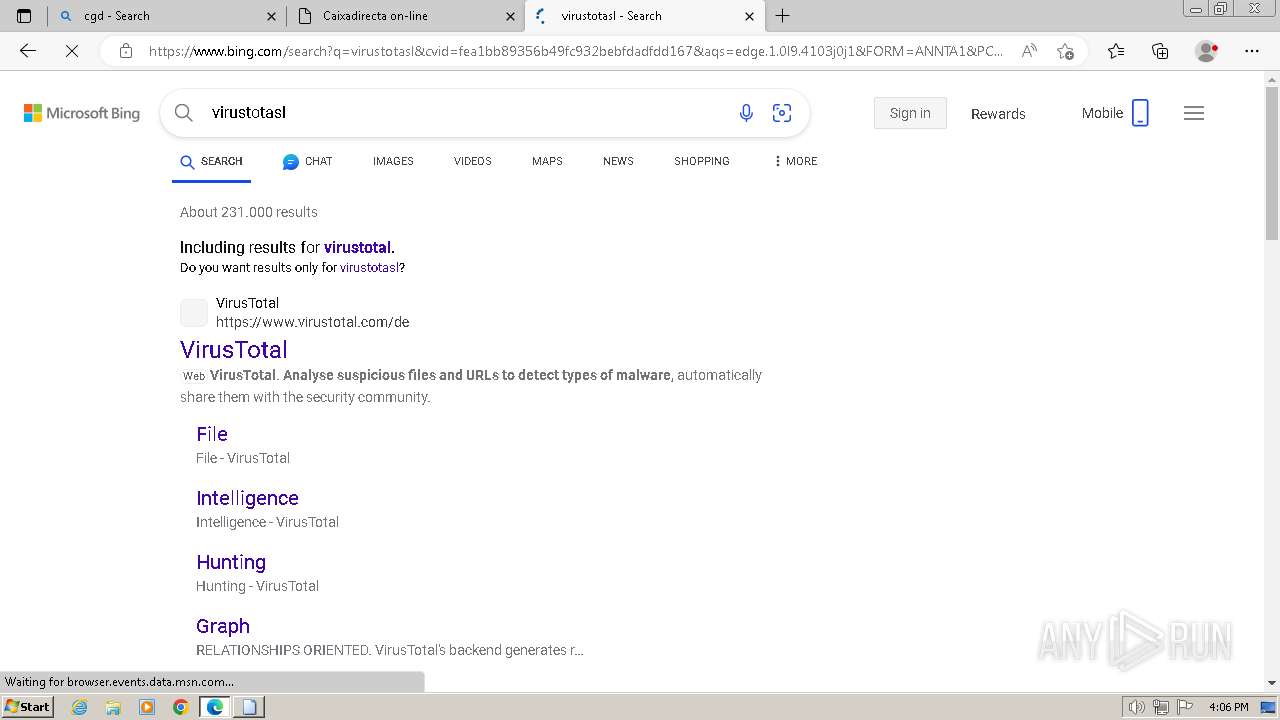Switch to IMAGES results
The image size is (1280, 720).
(393, 161)
